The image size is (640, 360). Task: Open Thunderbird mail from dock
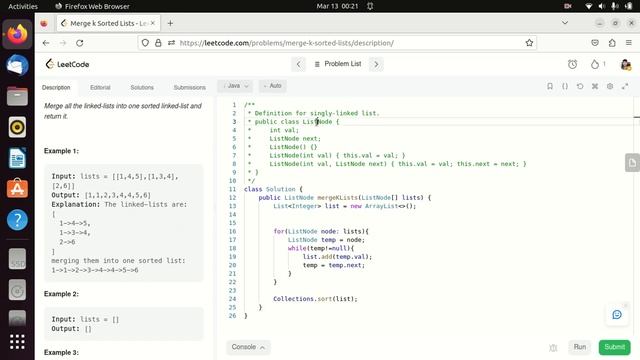(17, 65)
